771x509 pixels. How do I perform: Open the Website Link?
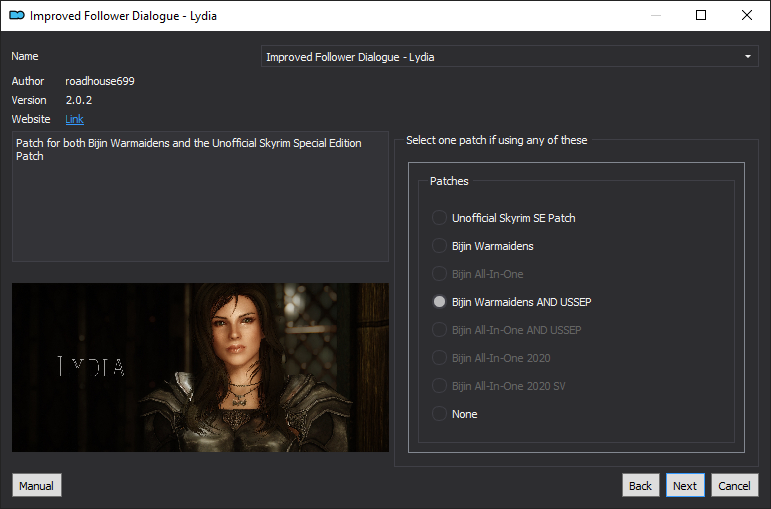click(74, 119)
